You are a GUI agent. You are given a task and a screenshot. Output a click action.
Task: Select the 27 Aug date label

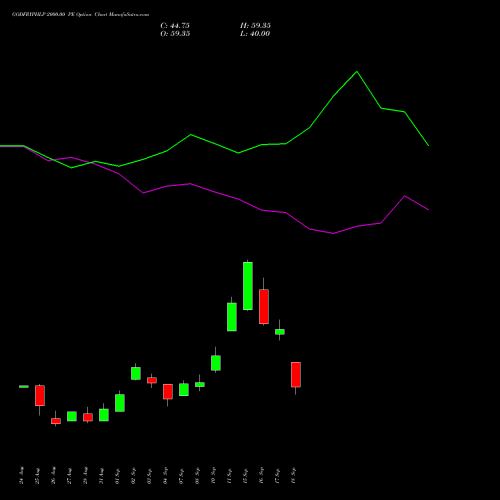[70, 476]
